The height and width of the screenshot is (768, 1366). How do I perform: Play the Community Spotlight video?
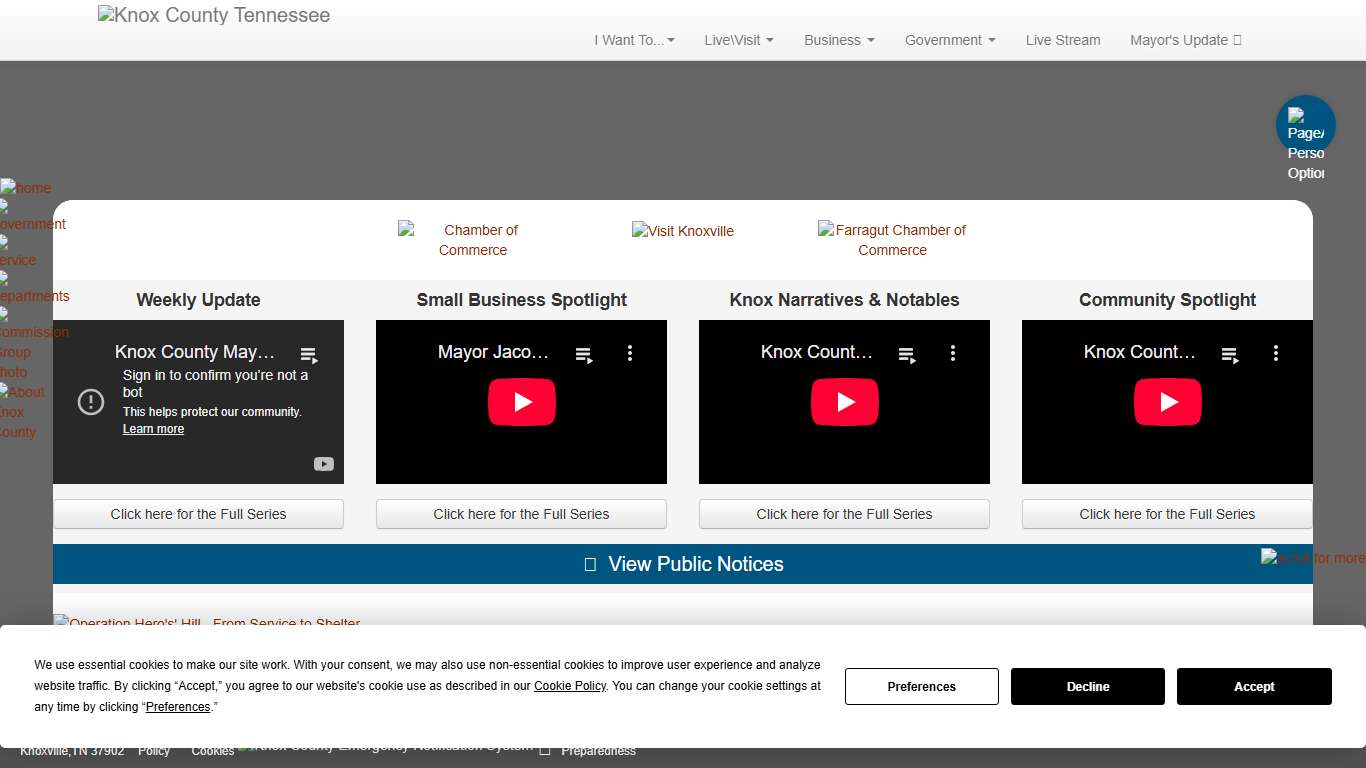1167,402
